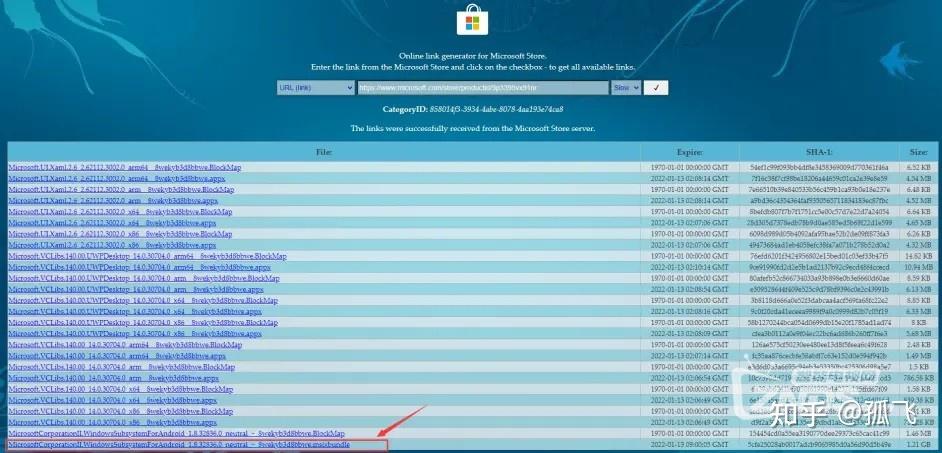Select the CategoryID value text

coord(496,110)
